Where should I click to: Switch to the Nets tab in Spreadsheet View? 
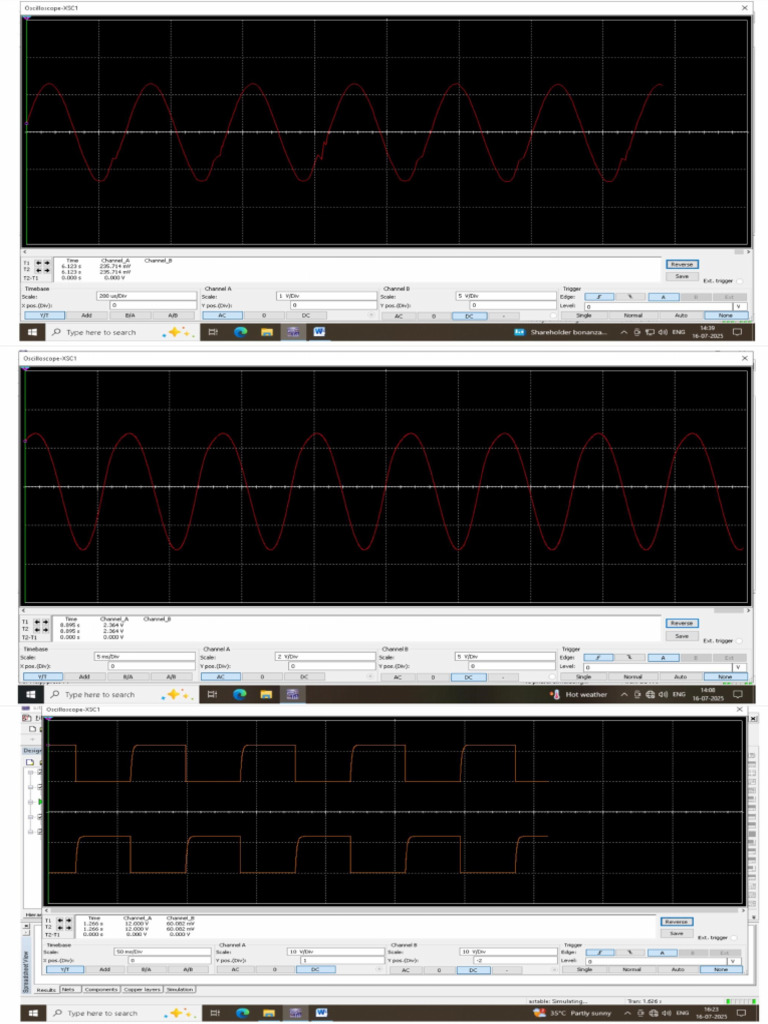tap(69, 989)
